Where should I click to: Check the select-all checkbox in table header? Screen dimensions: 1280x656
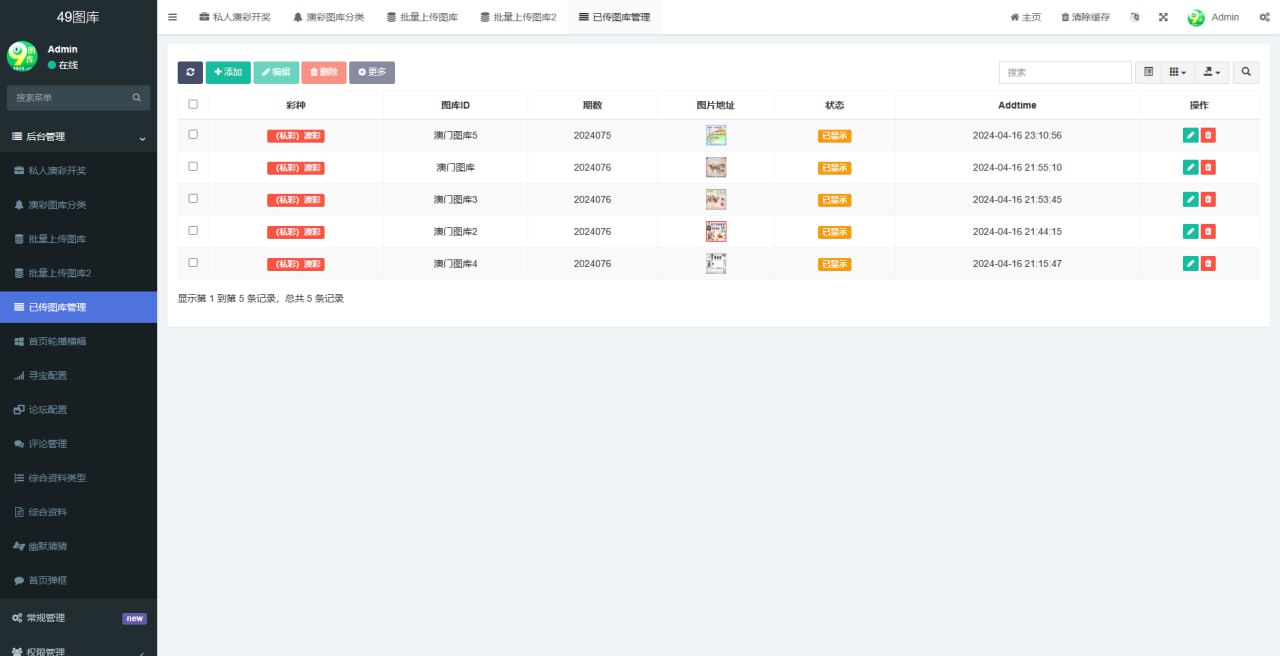pos(193,104)
